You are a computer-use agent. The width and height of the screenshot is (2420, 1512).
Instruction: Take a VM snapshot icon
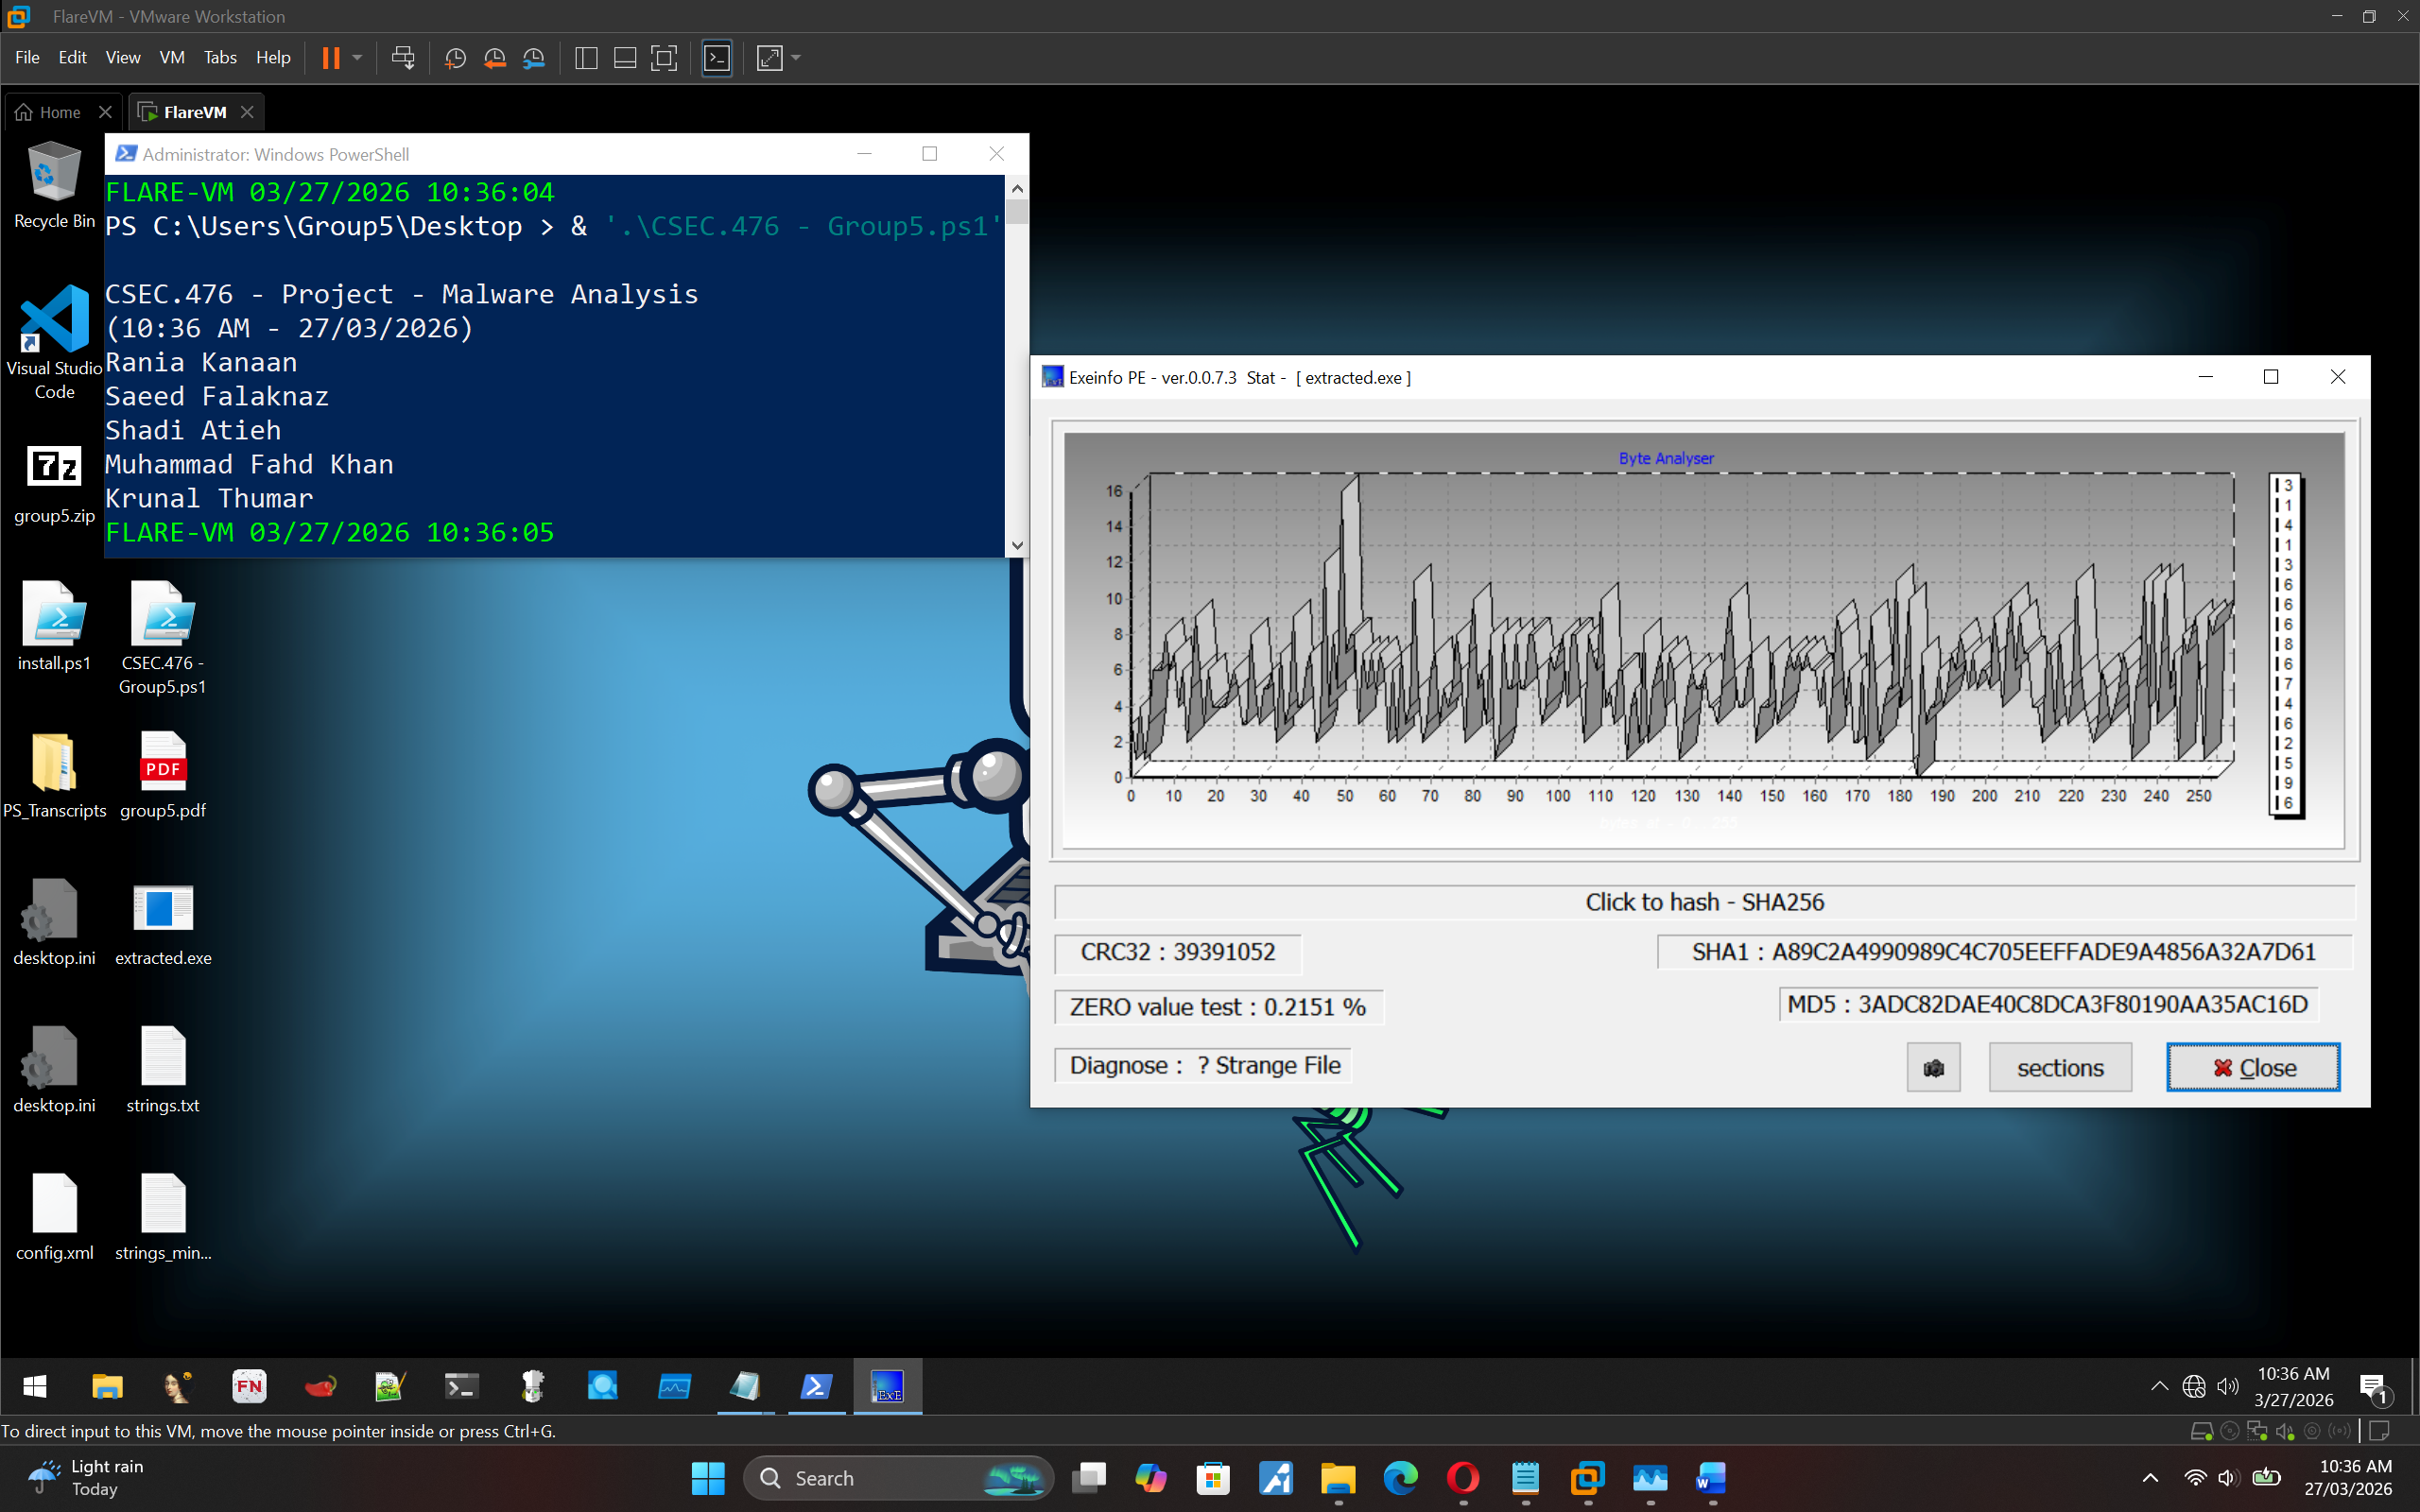pos(455,58)
